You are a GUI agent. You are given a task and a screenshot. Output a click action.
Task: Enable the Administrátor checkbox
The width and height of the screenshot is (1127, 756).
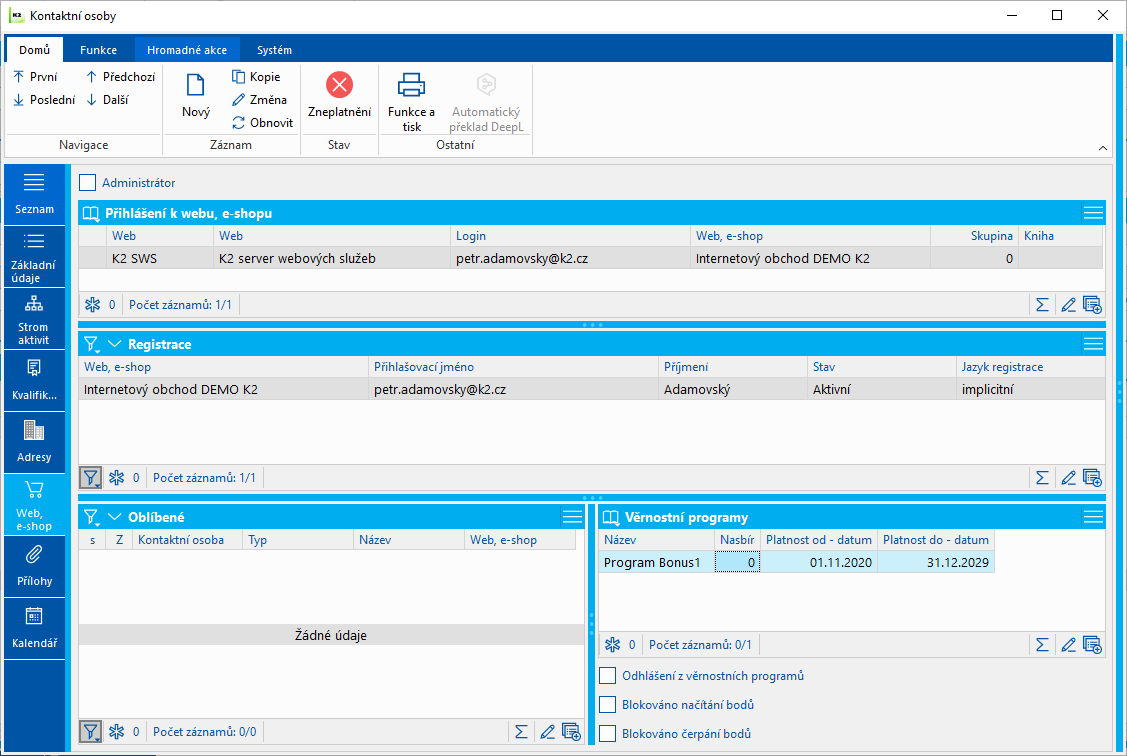(88, 183)
